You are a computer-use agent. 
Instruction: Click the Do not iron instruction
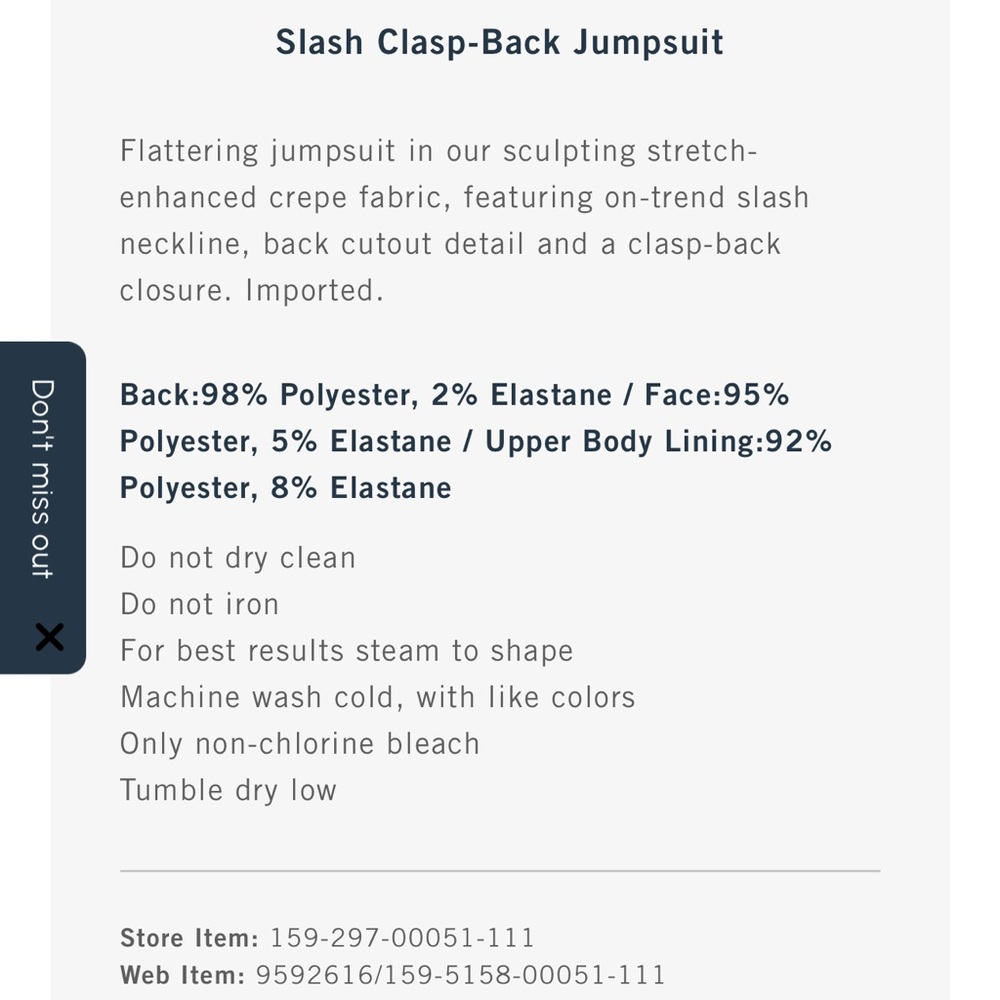point(199,604)
